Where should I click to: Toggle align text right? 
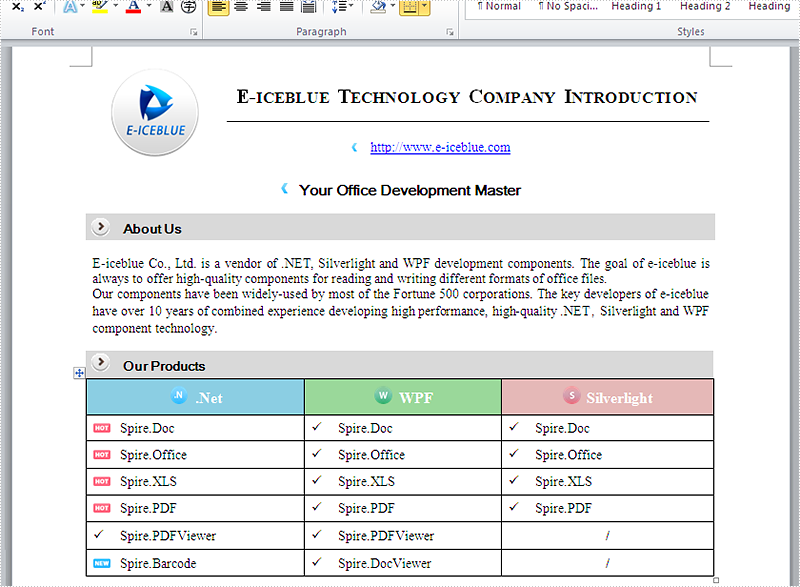tap(264, 7)
